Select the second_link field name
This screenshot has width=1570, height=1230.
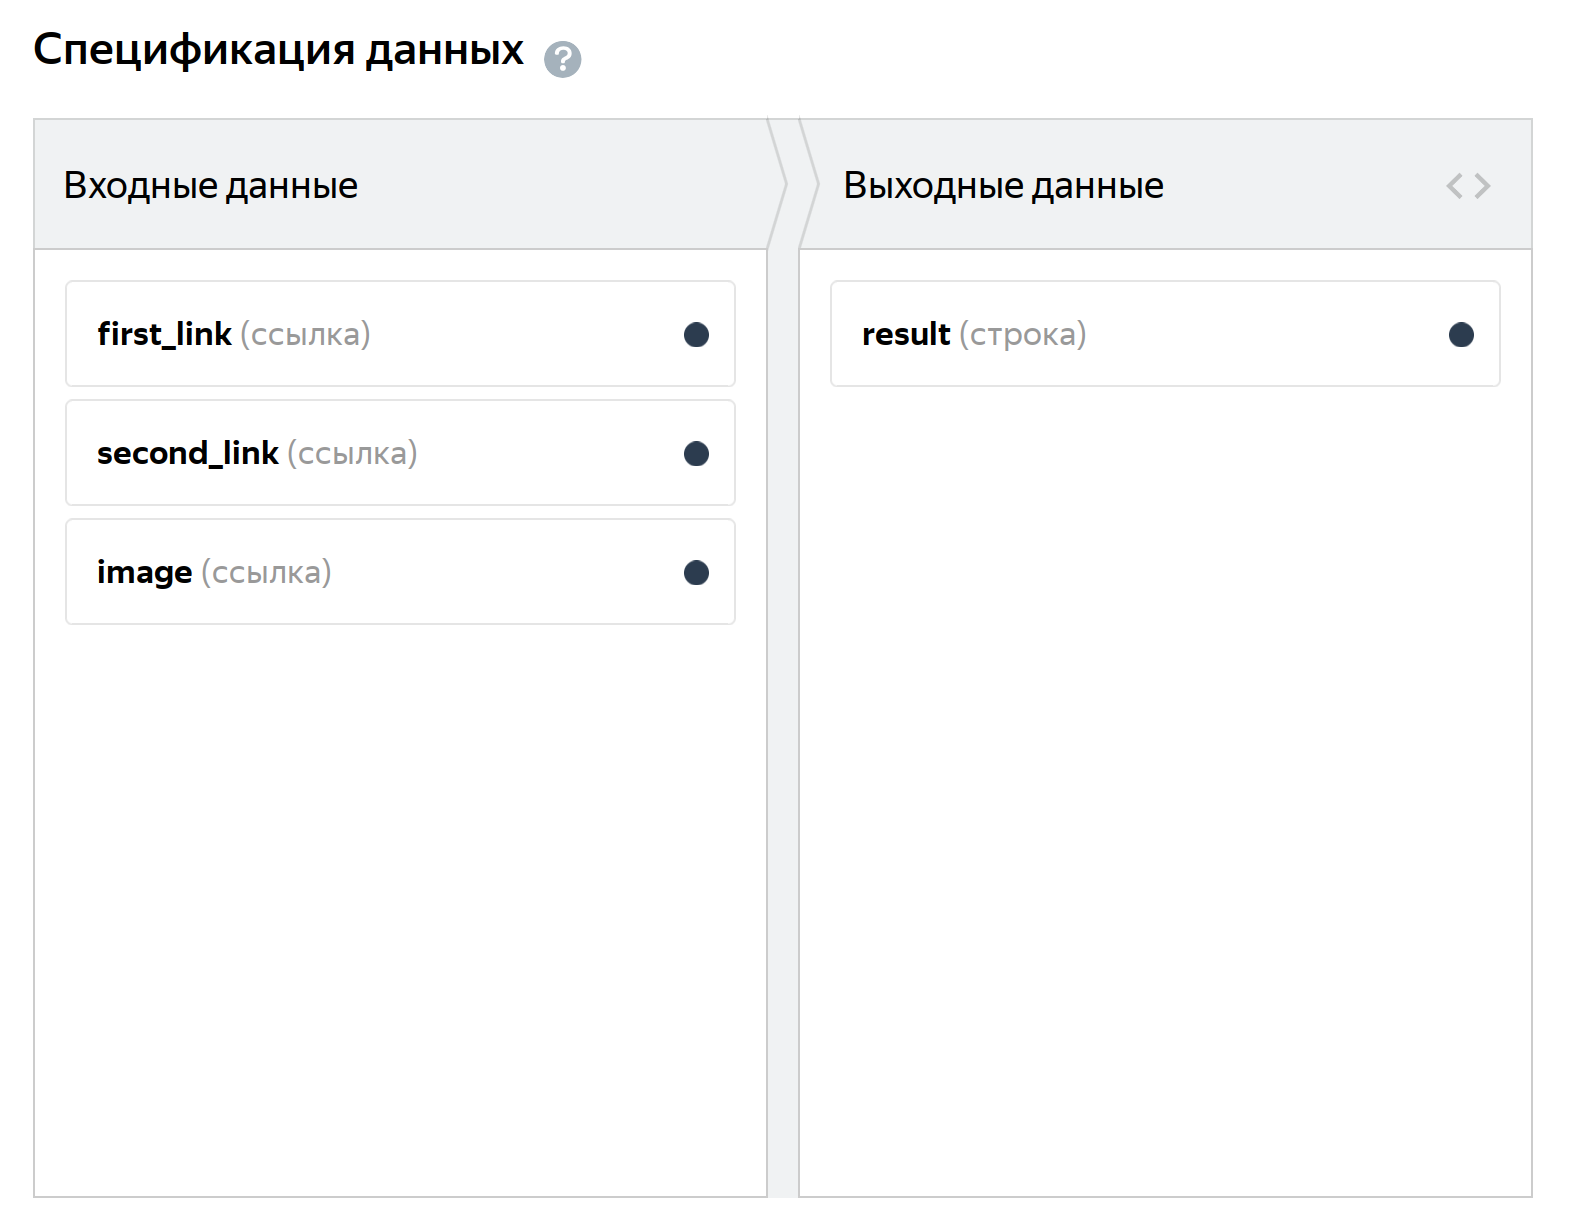point(187,453)
